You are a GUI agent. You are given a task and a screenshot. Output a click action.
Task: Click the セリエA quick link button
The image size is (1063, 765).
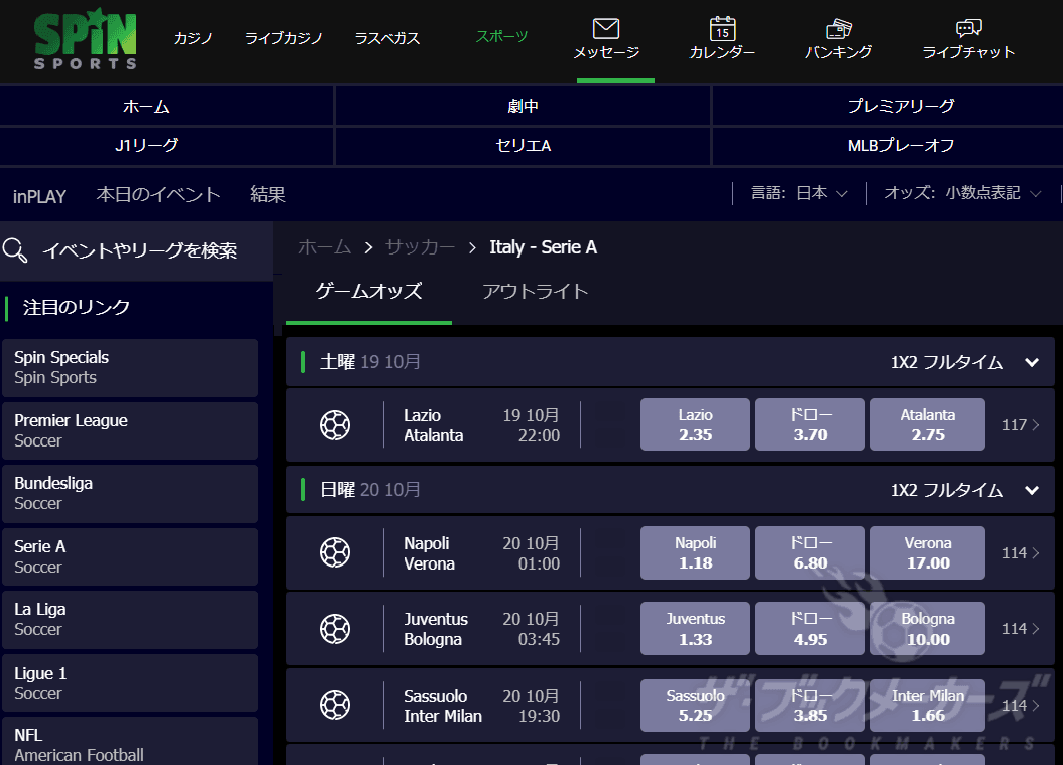click(523, 146)
